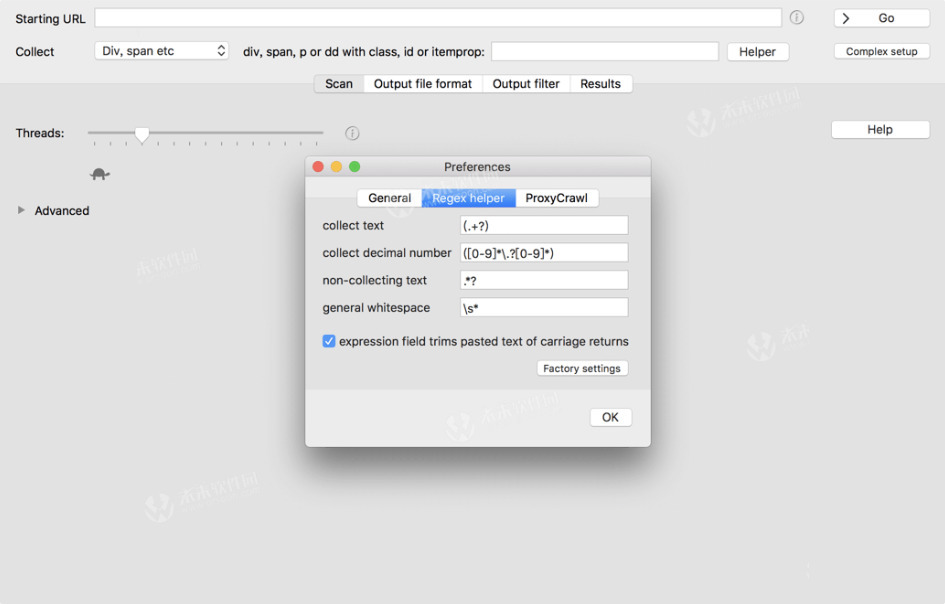Image resolution: width=945 pixels, height=604 pixels.
Task: Click the Help button
Action: (x=880, y=130)
